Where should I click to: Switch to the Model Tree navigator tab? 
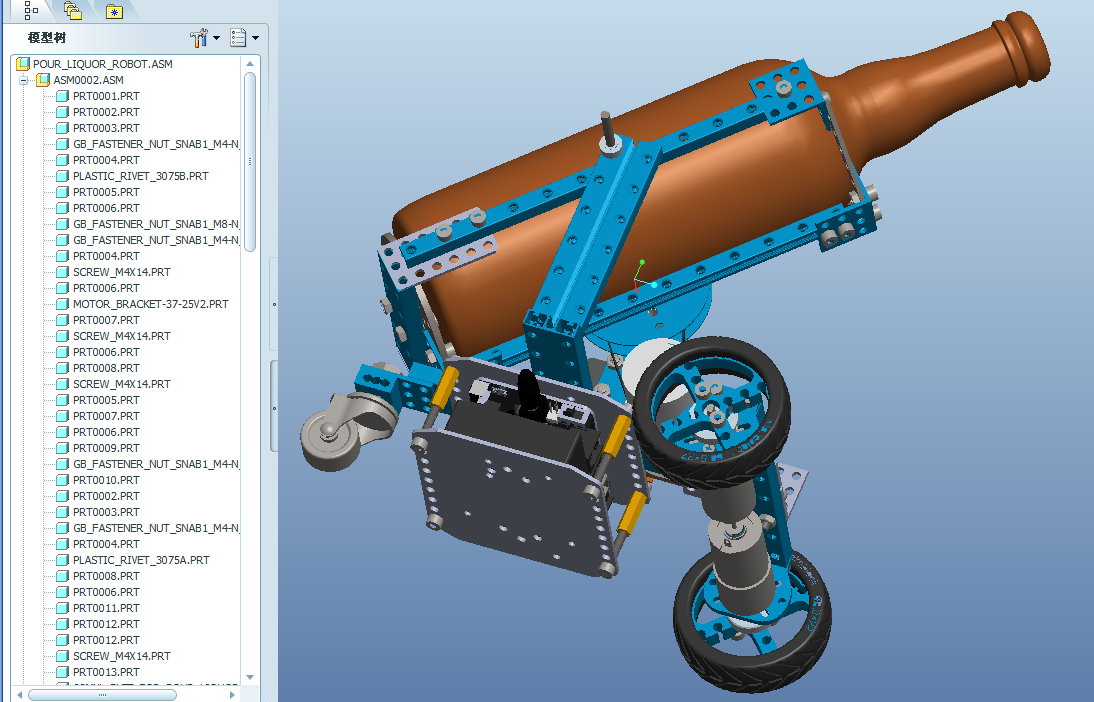click(x=31, y=10)
